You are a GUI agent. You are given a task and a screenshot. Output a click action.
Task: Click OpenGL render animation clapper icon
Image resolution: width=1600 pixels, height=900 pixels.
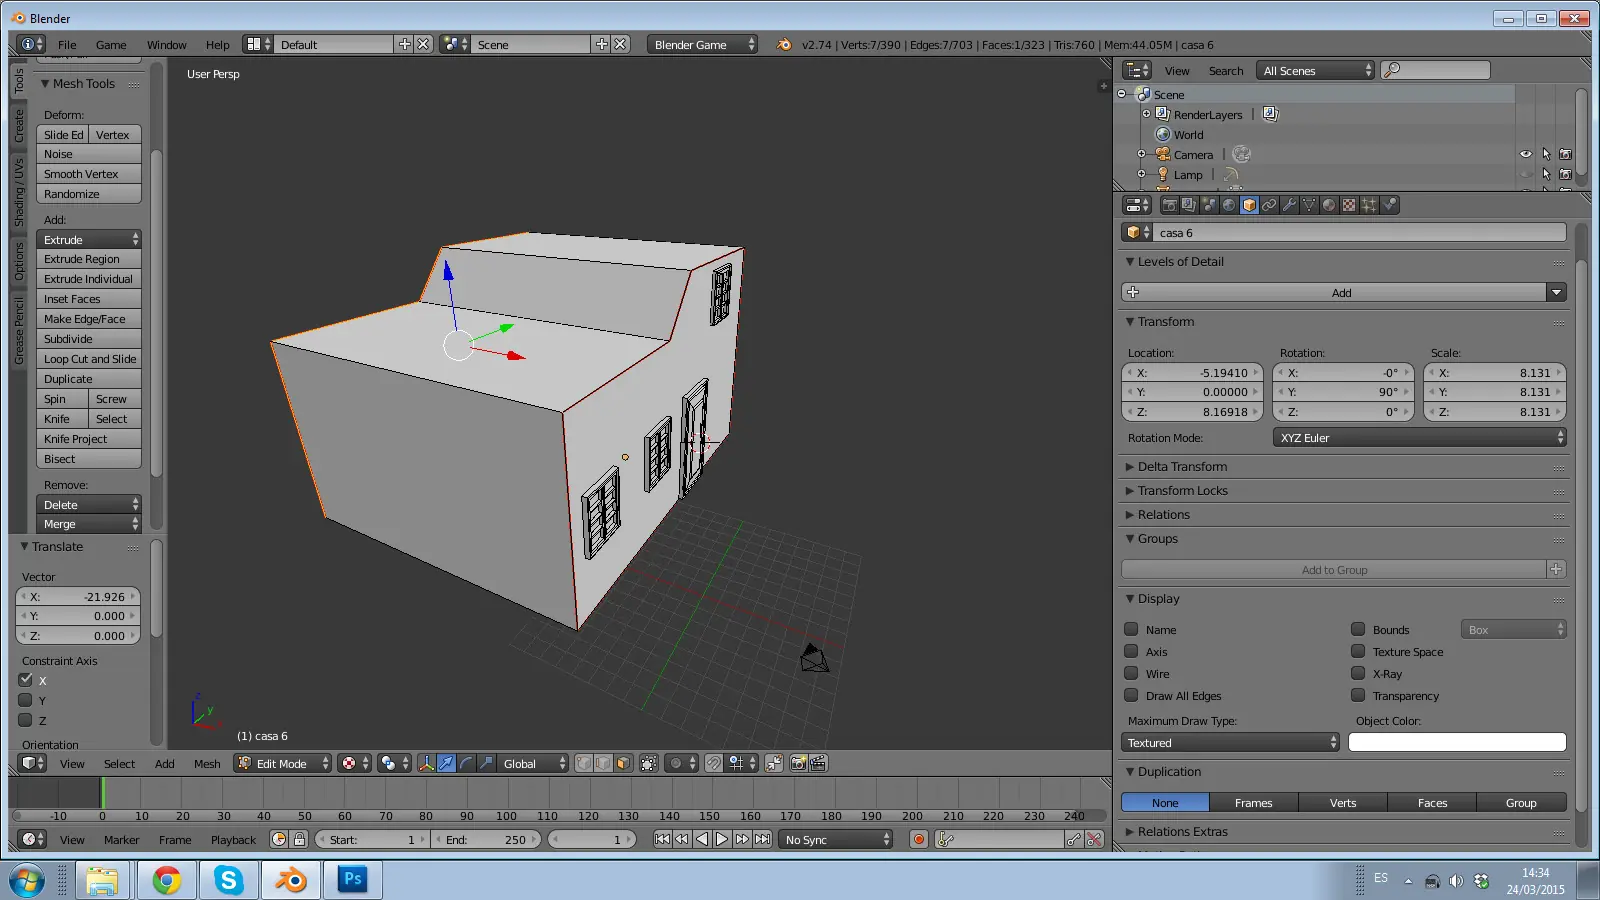click(818, 763)
